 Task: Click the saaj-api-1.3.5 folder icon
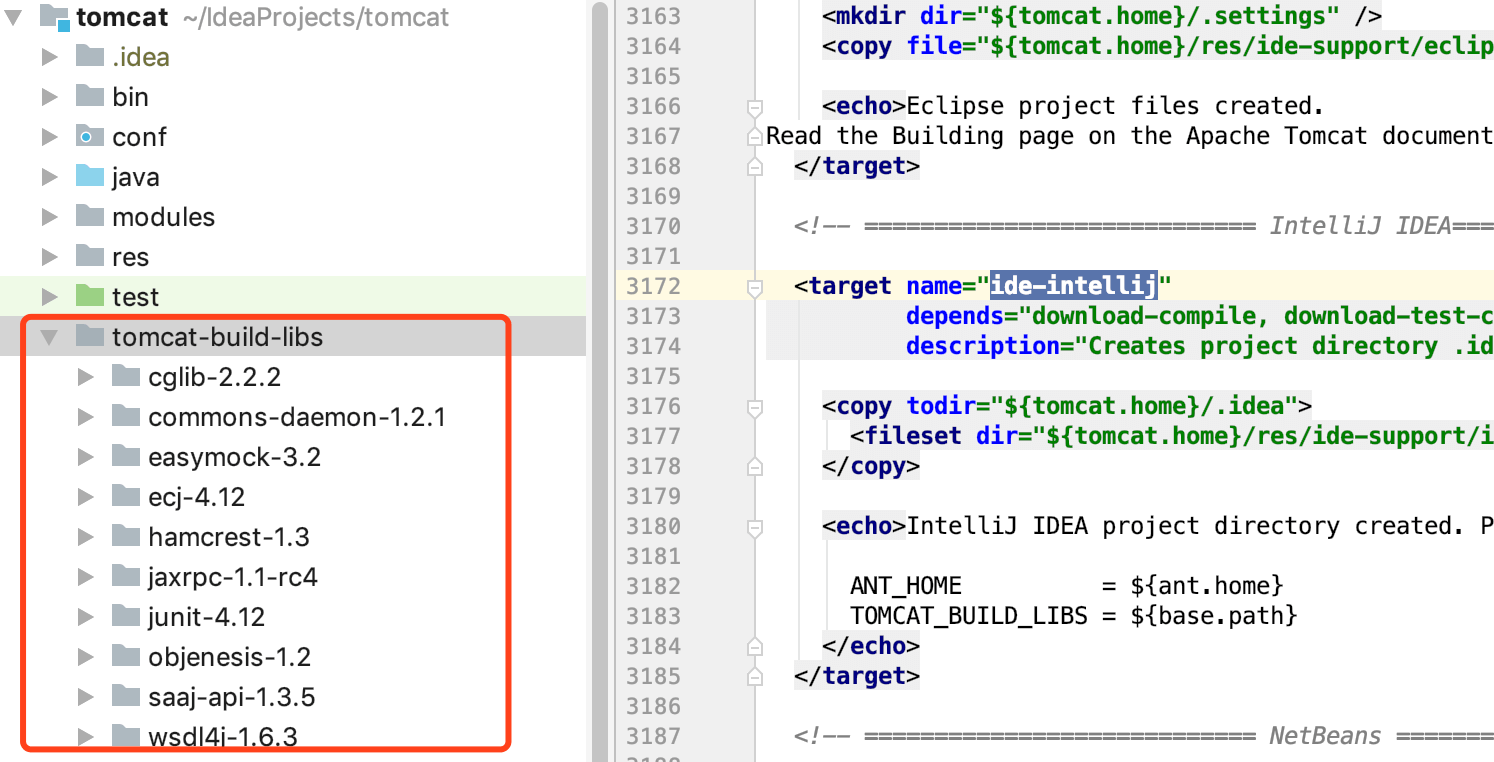pos(126,696)
